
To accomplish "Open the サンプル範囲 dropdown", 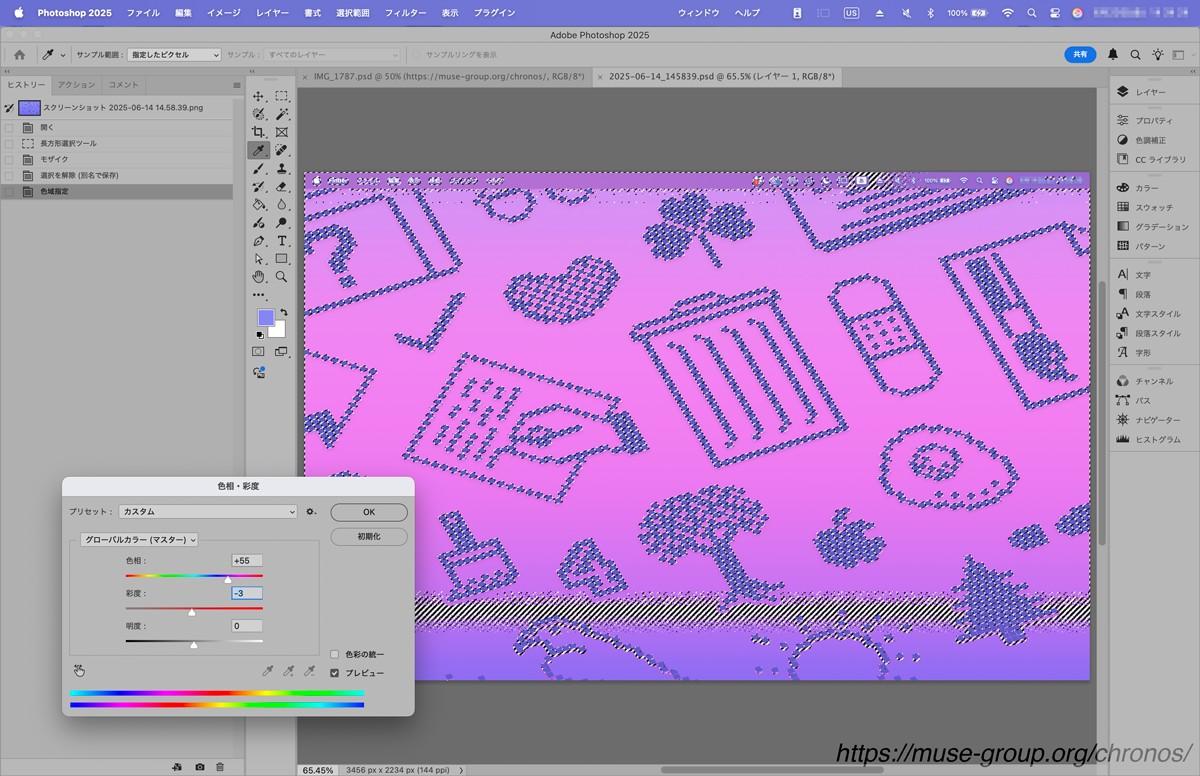I will coord(173,55).
